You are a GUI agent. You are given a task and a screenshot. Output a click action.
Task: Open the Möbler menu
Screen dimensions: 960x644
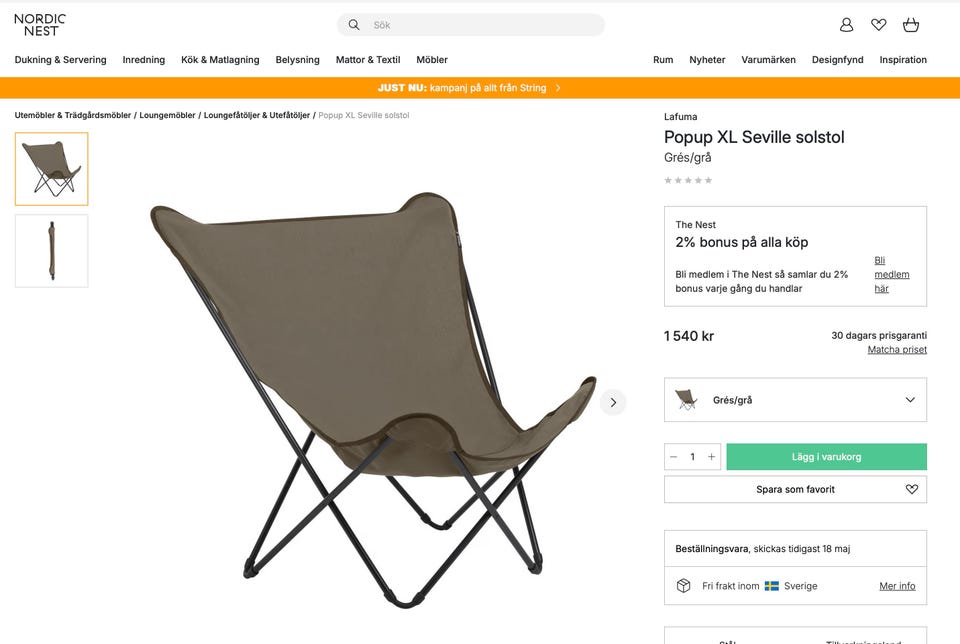pyautogui.click(x=432, y=60)
